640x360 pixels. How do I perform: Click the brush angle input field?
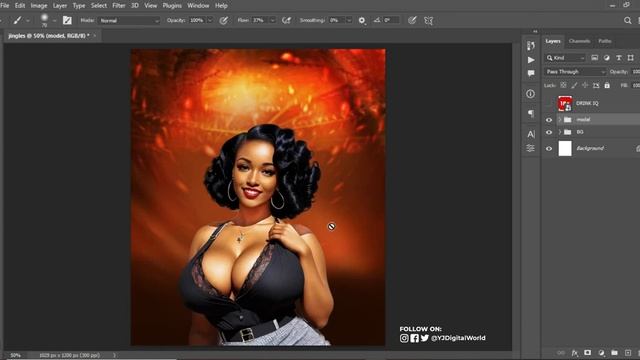(391, 20)
